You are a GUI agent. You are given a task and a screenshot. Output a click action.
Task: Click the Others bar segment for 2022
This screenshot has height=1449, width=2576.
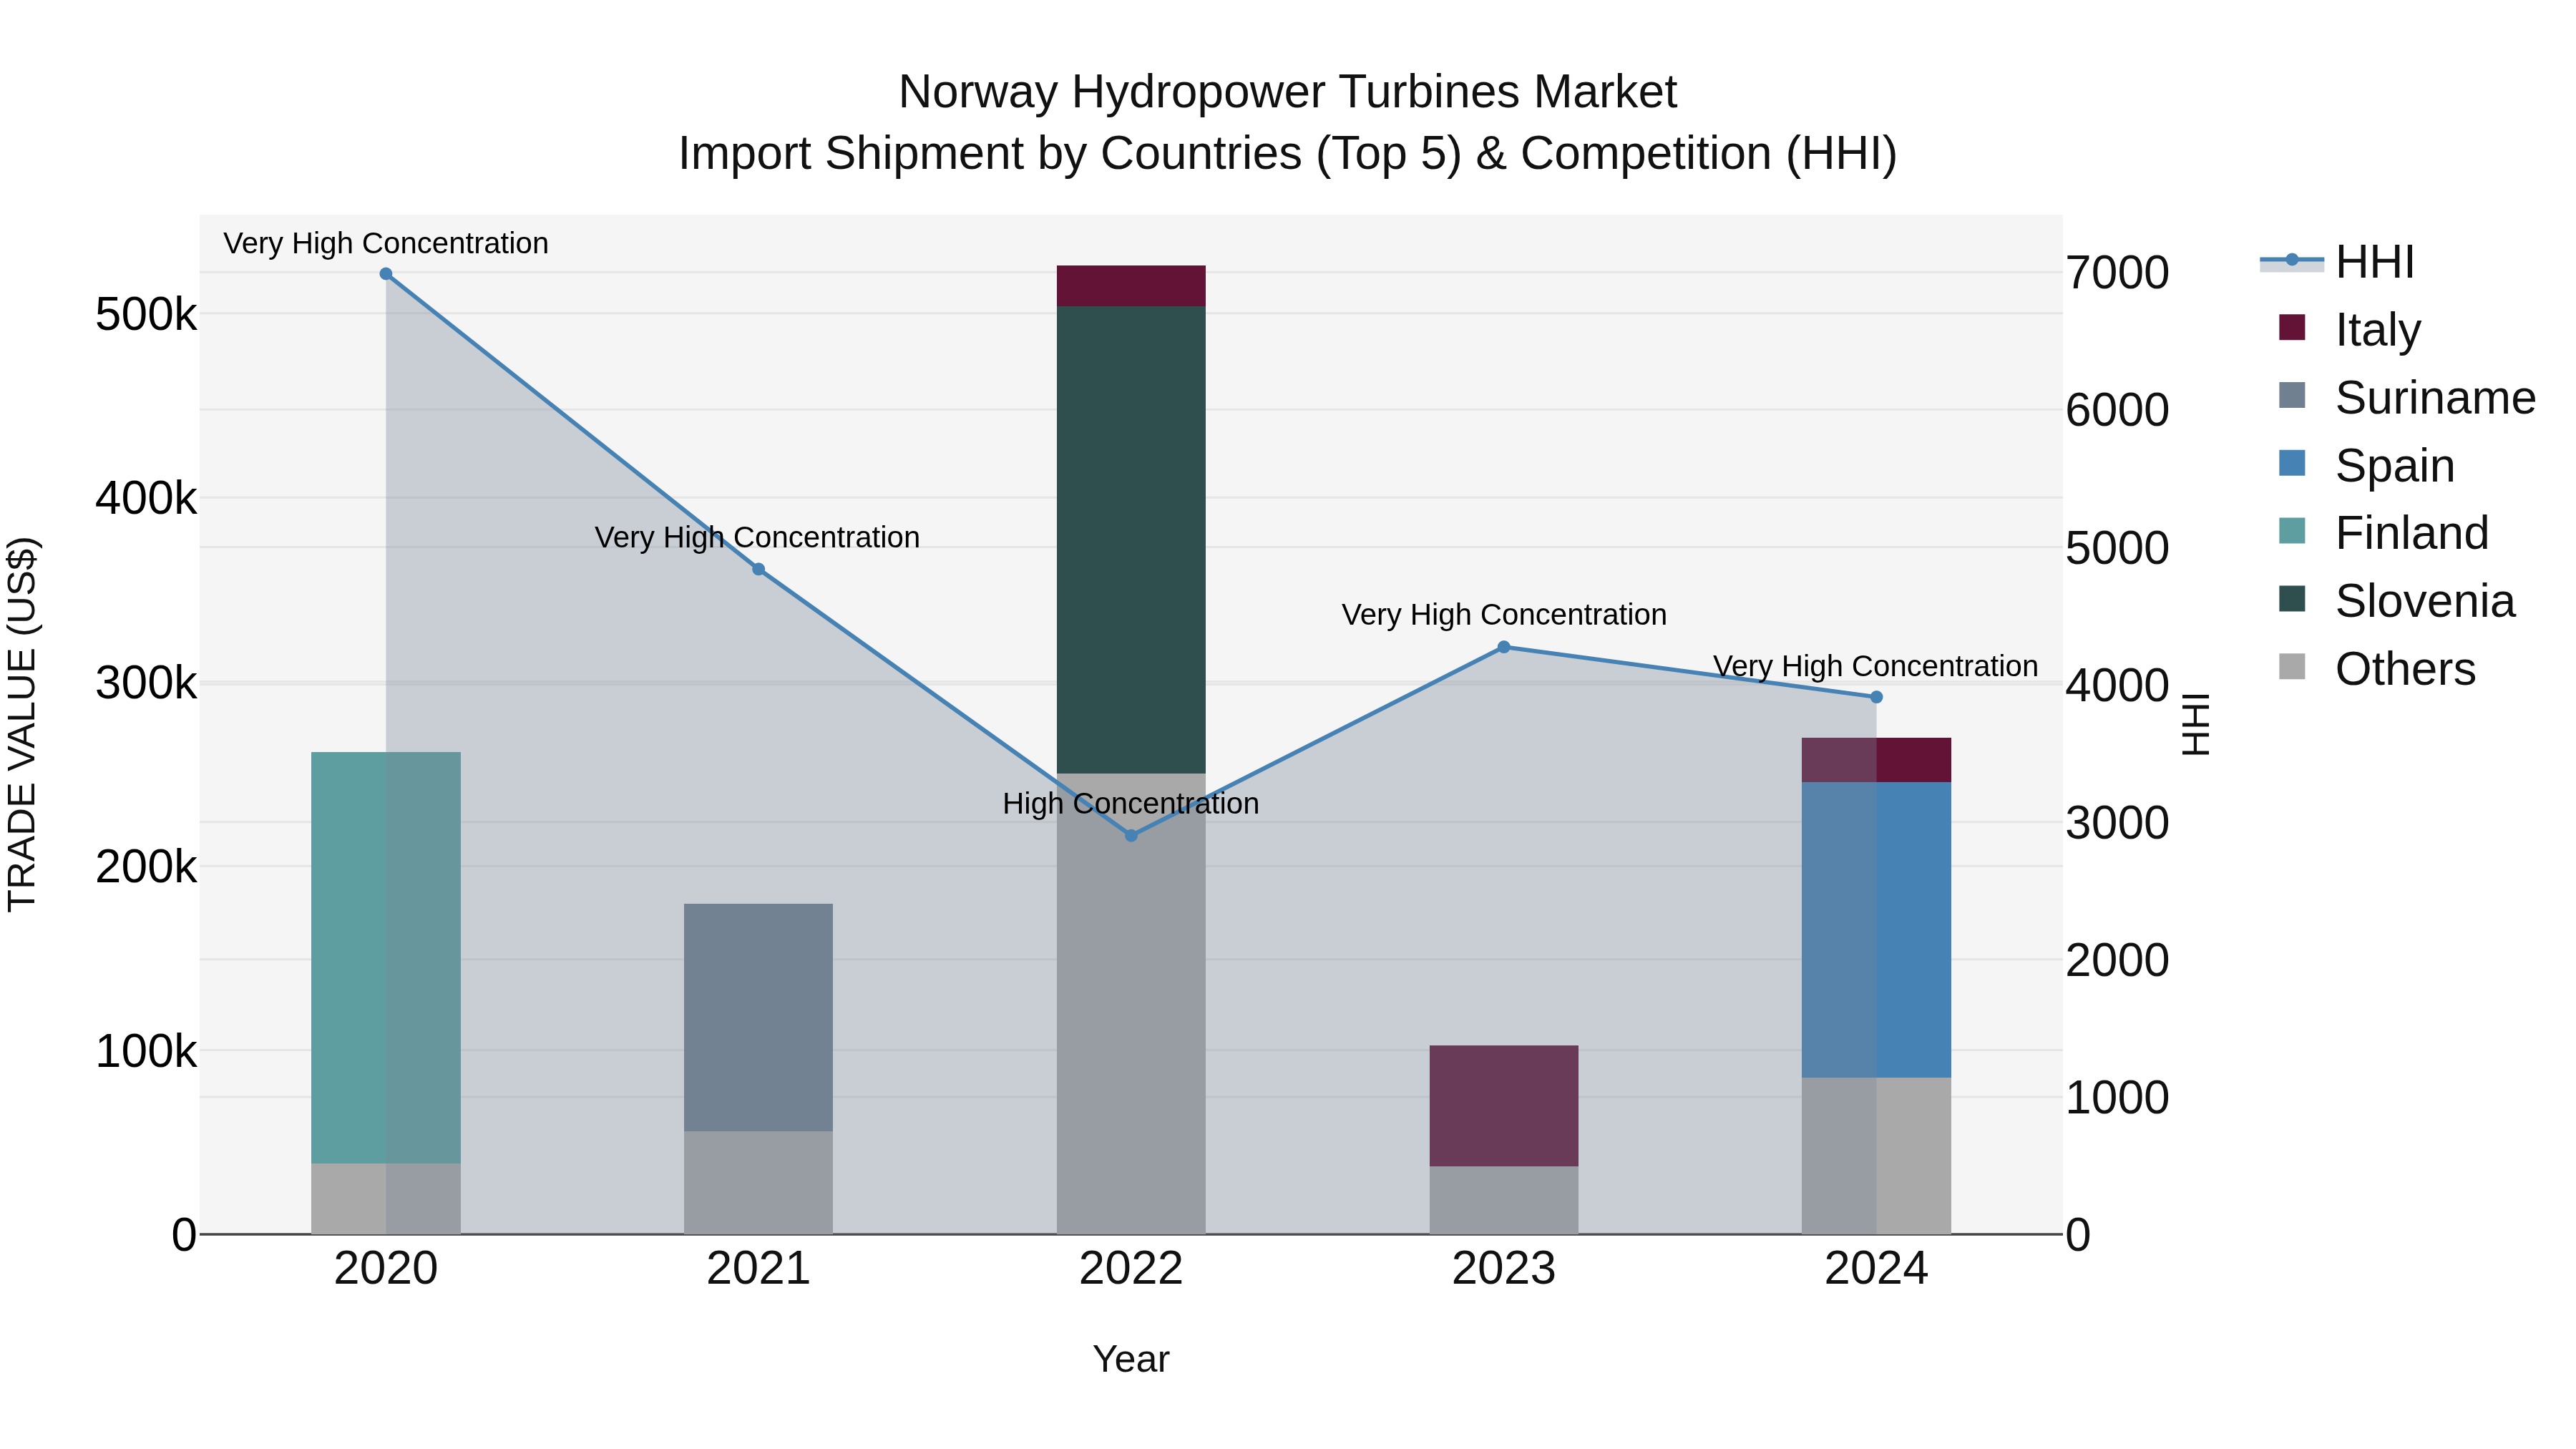coord(1131,1003)
